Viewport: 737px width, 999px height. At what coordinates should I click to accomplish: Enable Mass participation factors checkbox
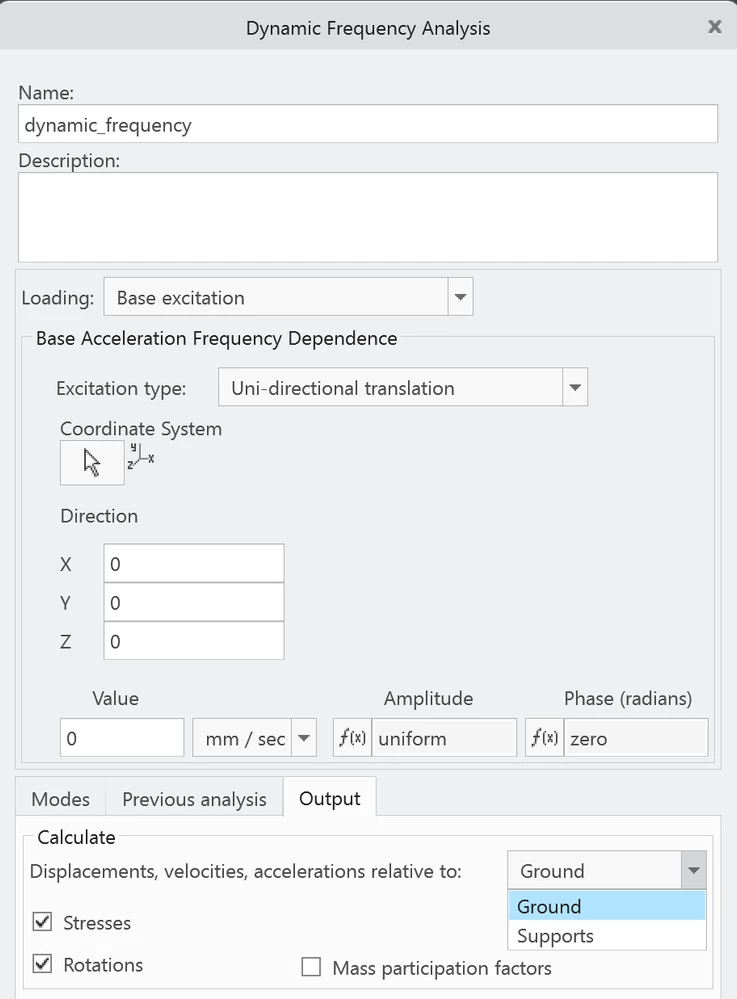[312, 967]
